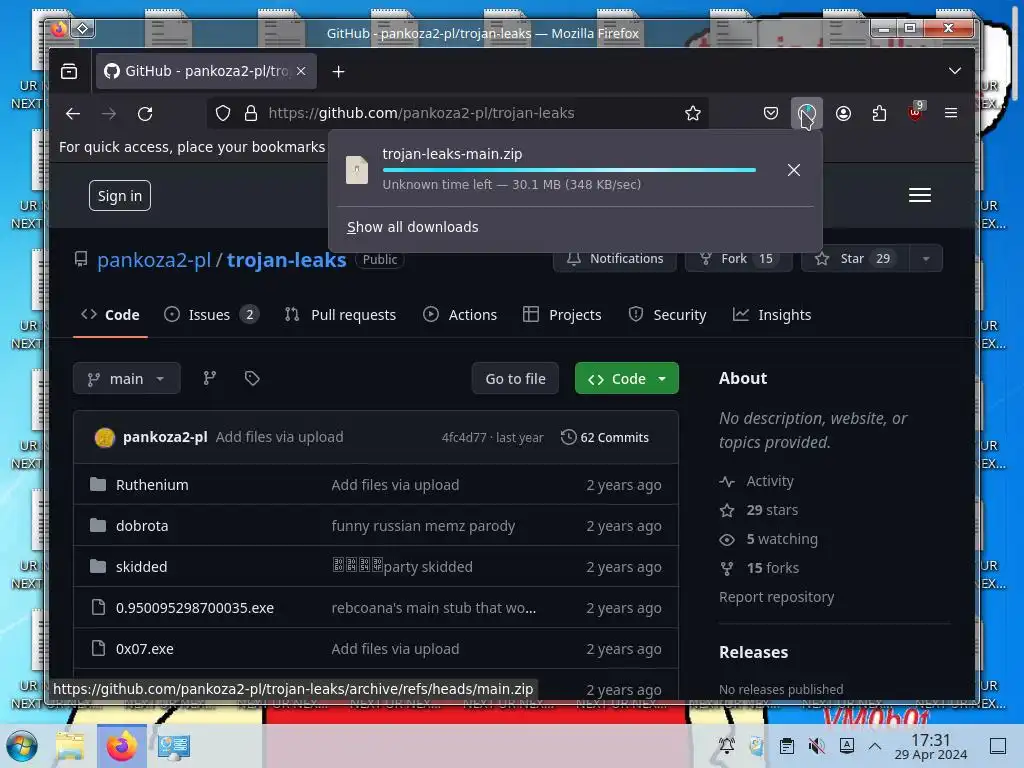This screenshot has height=768, width=1024.
Task: Fork the repository with the Fork button
Action: (x=738, y=259)
